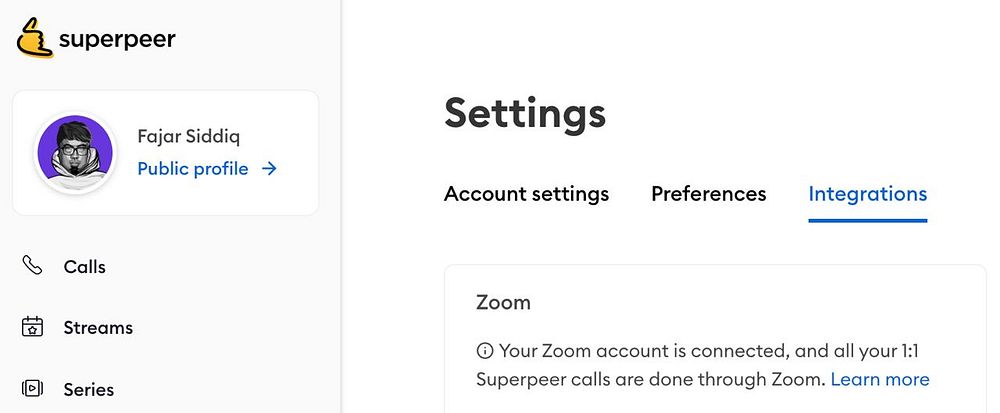The height and width of the screenshot is (413, 1000).
Task: Click the info icon in Zoom section
Action: pos(485,351)
